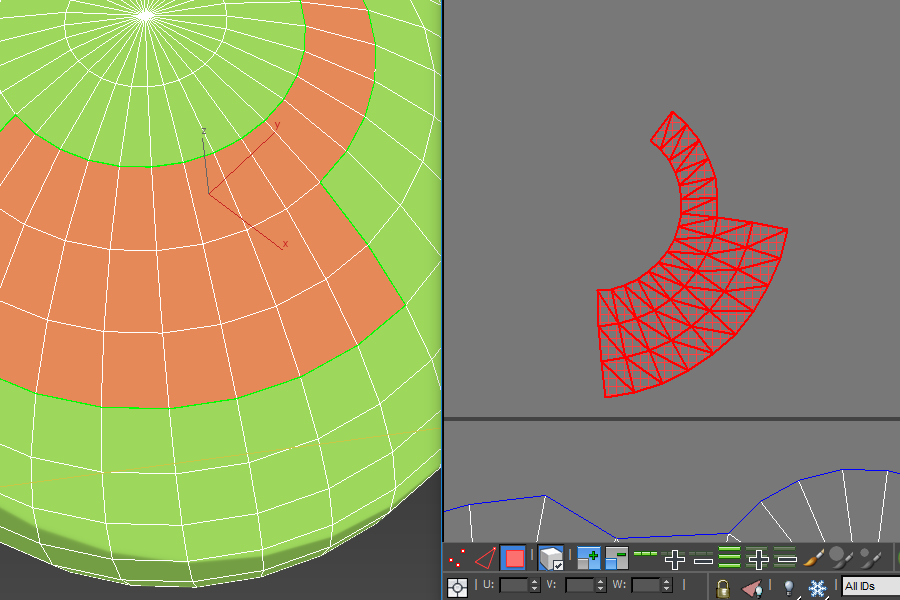Switch to Vertex sub-object mode
This screenshot has width=900, height=600.
click(457, 558)
